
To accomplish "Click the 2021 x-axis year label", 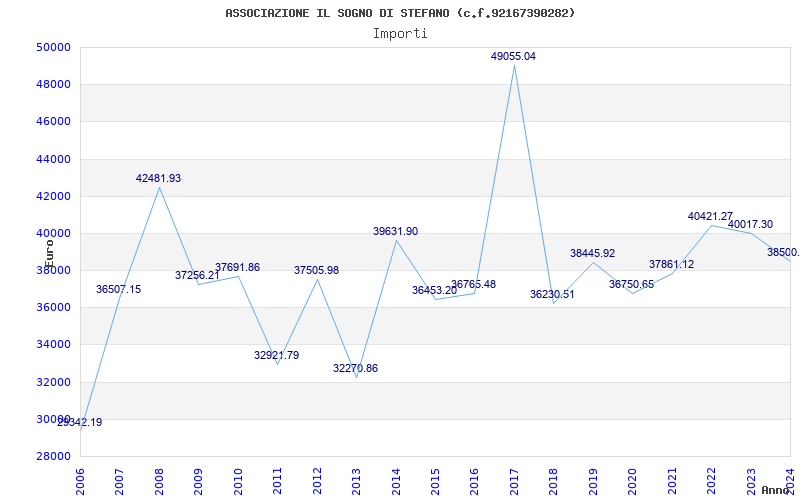I will pyautogui.click(x=672, y=482).
